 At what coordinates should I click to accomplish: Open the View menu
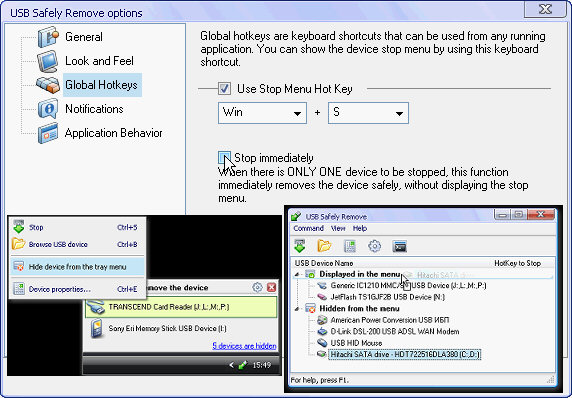click(338, 228)
